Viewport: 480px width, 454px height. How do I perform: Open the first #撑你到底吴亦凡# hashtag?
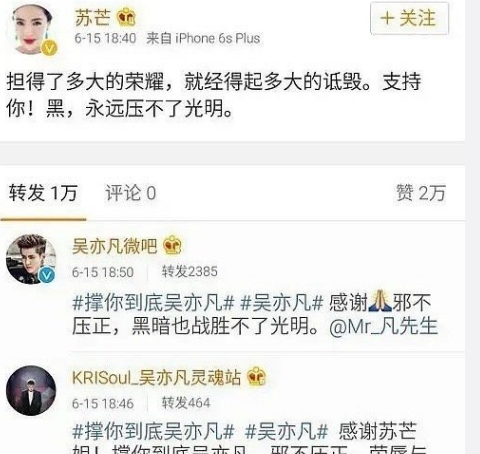tap(153, 302)
